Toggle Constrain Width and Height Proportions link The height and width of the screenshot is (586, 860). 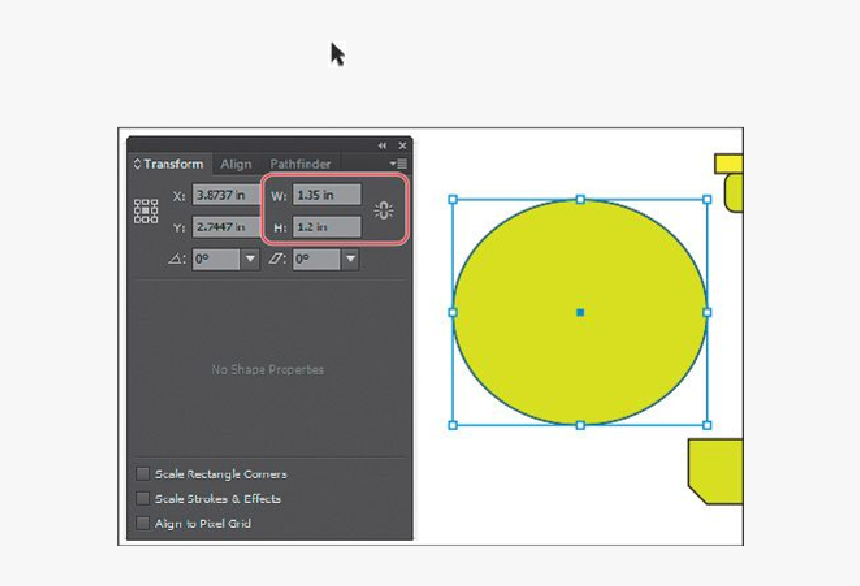(383, 210)
